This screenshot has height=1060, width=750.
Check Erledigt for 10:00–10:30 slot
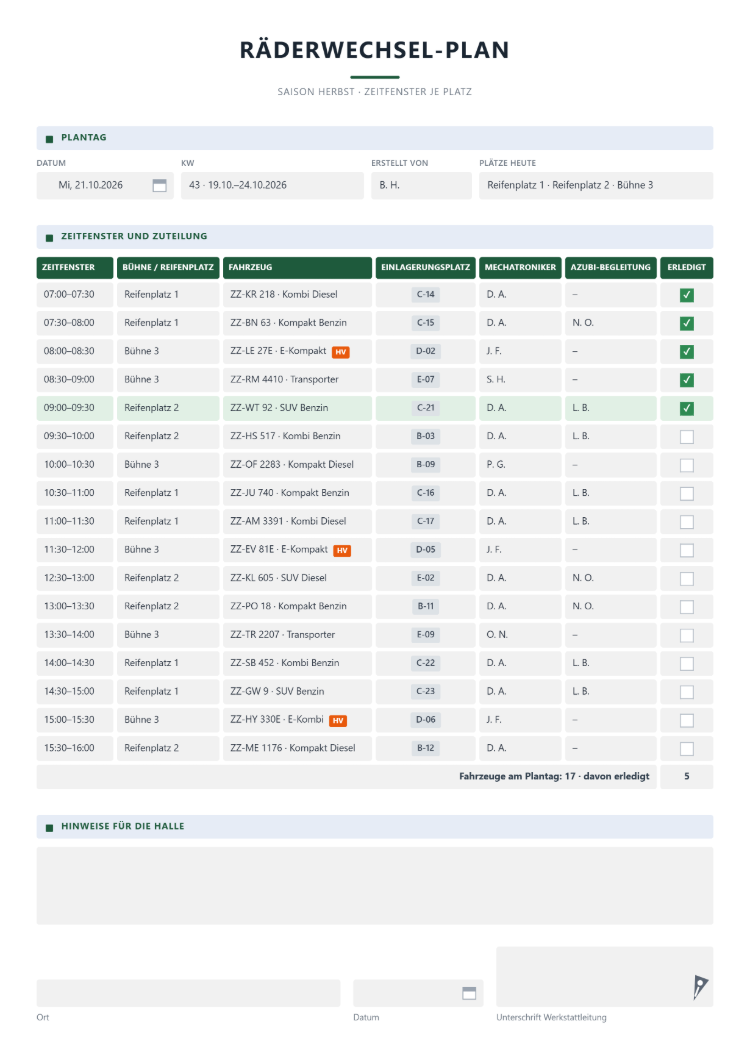point(686,465)
